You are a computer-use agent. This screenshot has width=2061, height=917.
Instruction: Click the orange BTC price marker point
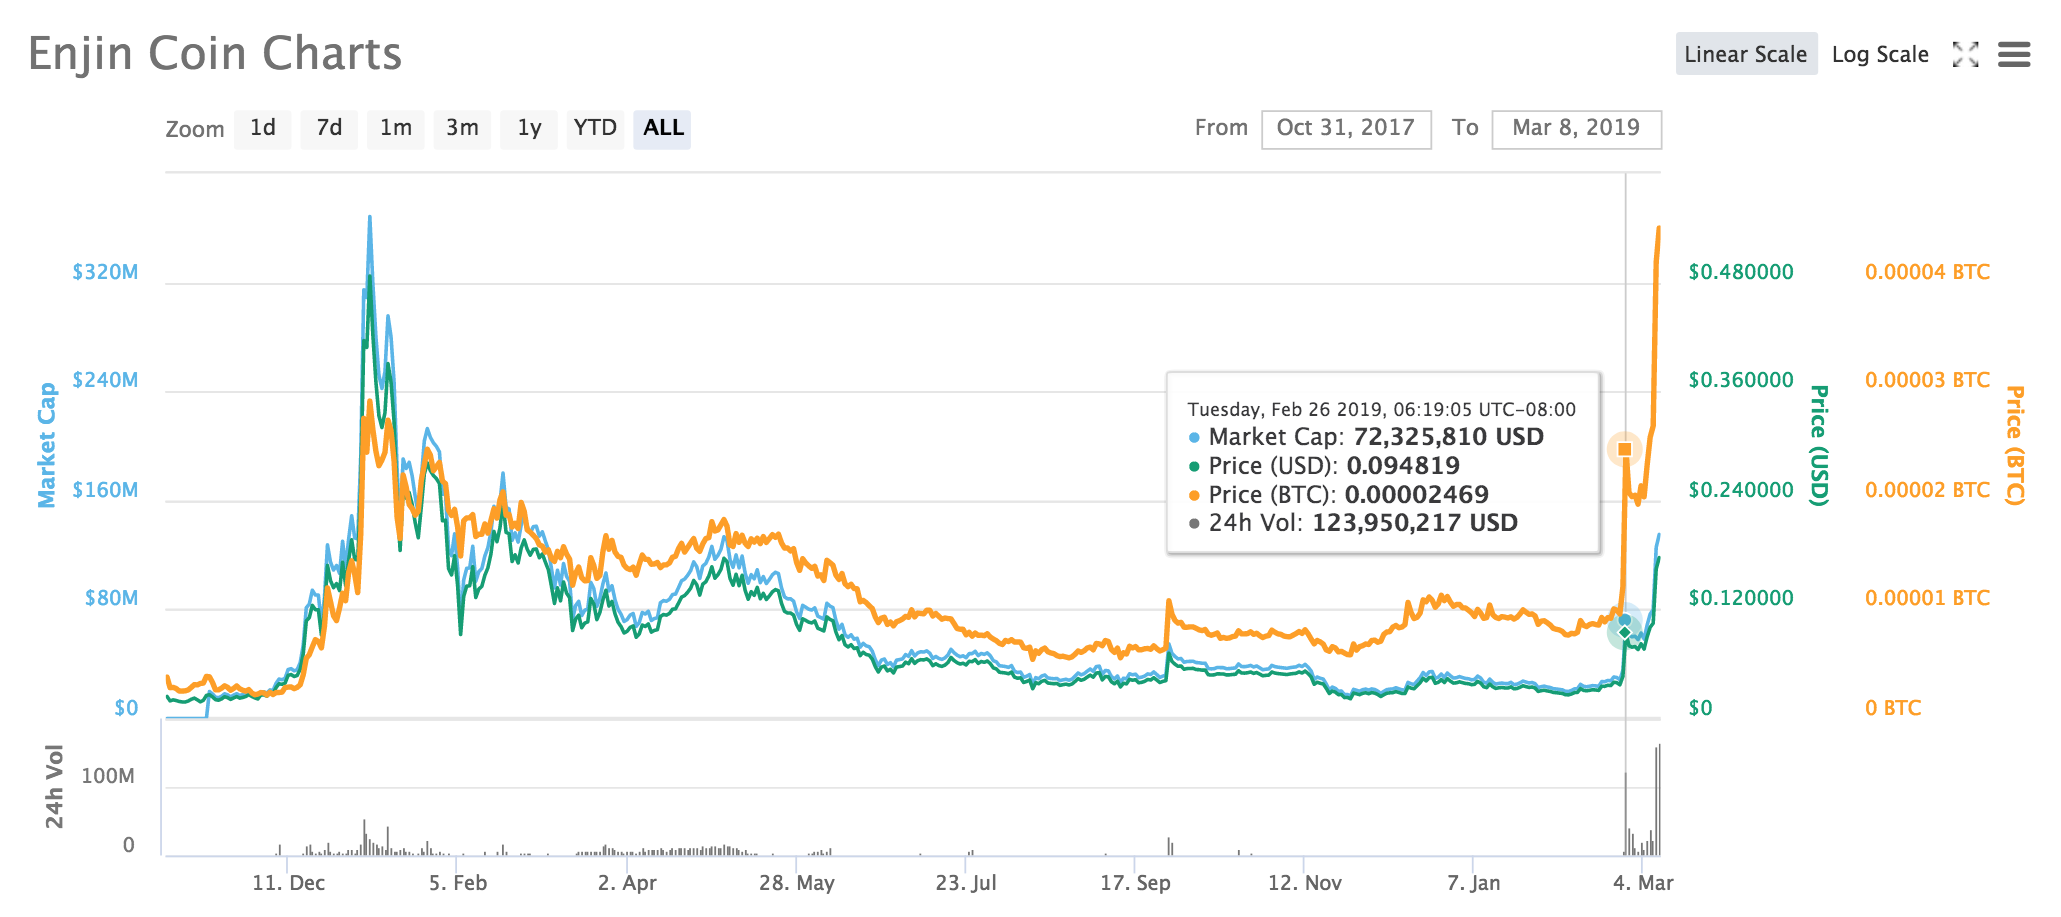[1625, 450]
